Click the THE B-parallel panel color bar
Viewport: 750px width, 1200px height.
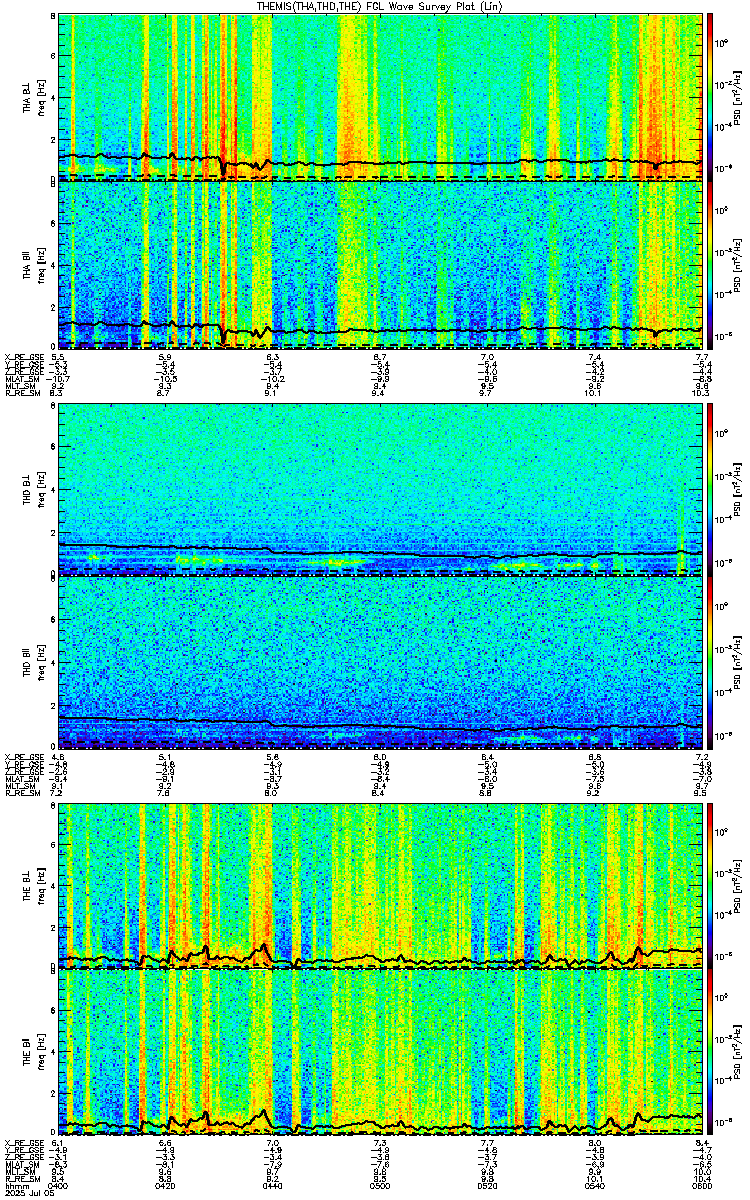(x=710, y=1053)
